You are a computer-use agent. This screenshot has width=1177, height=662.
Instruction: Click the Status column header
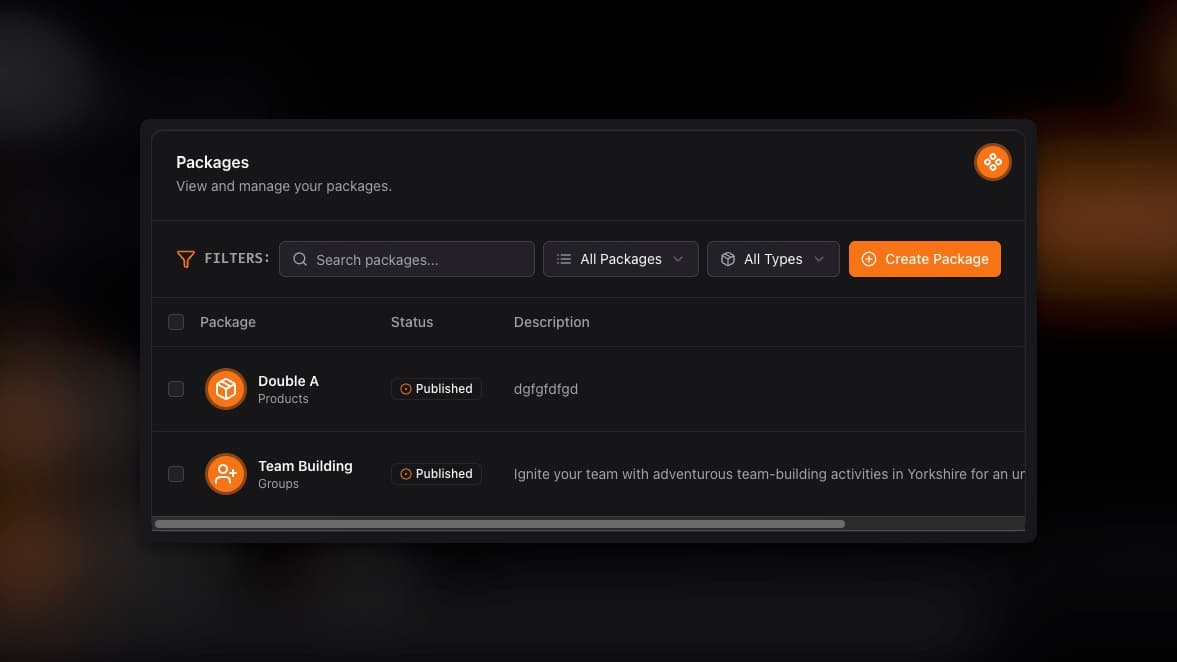click(412, 322)
